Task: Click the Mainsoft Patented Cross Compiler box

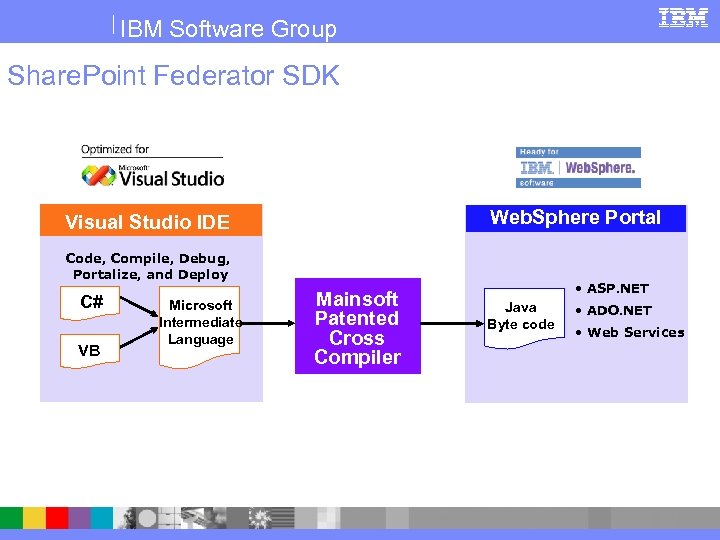Action: pos(358,326)
